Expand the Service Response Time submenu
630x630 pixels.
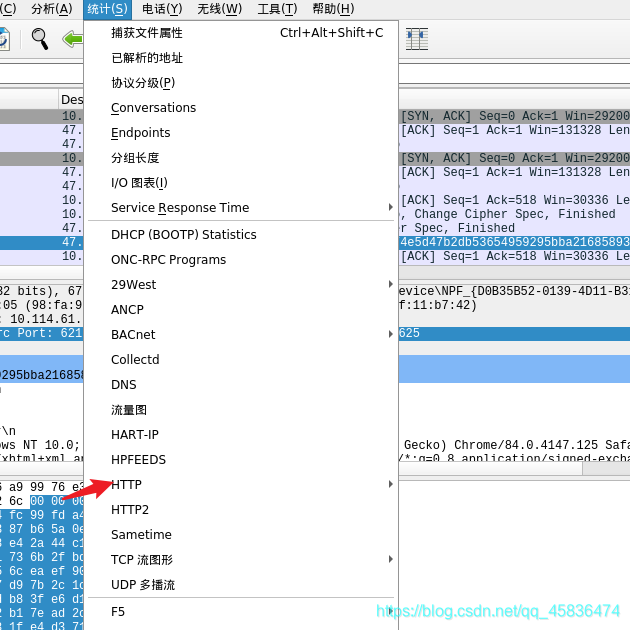(x=241, y=207)
